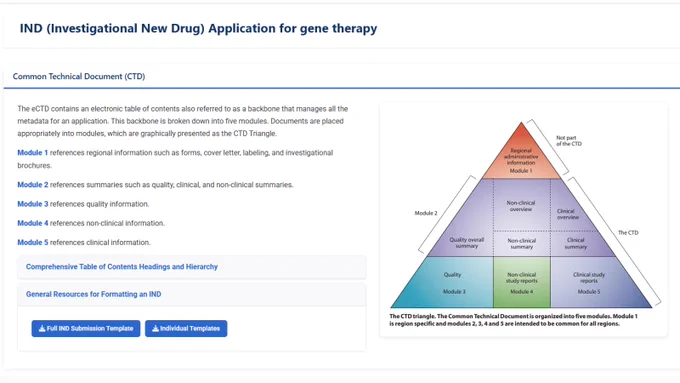
Task: Click the Quality Module 3 block in diagram
Action: [x=453, y=282]
